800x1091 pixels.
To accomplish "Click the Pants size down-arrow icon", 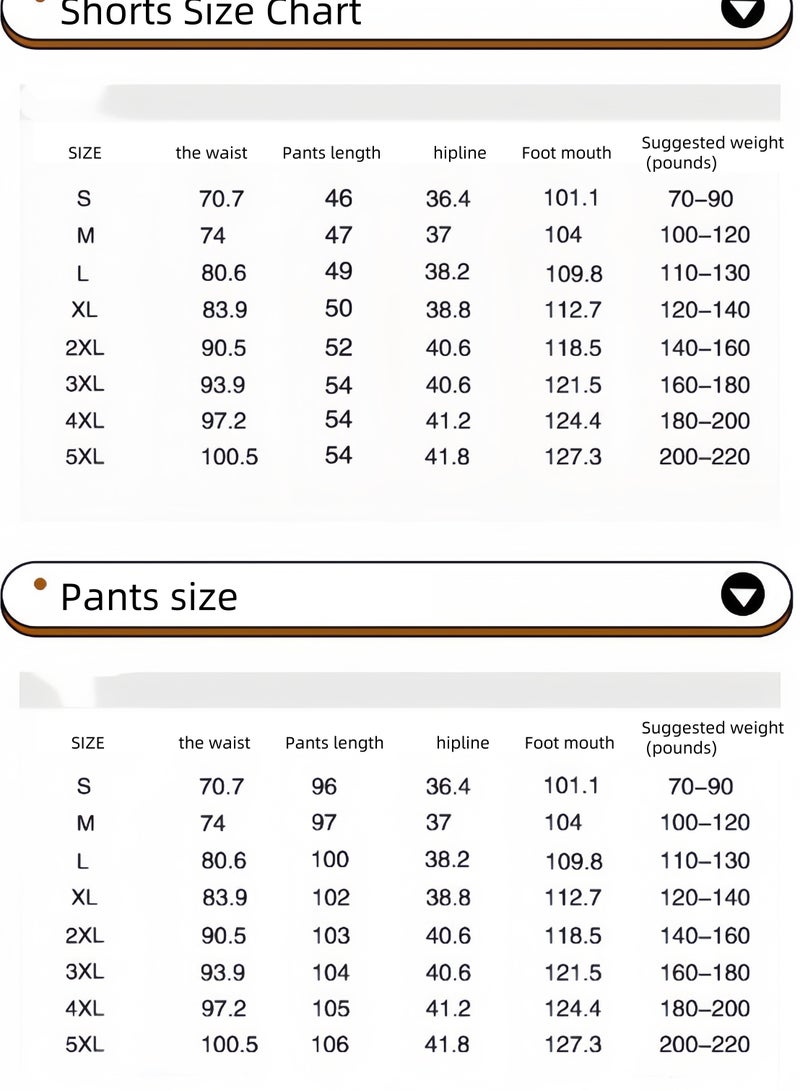I will (742, 594).
